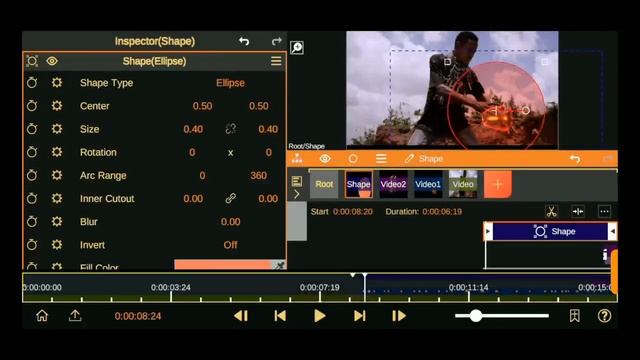Edit Arc Range end value 360

258,176
